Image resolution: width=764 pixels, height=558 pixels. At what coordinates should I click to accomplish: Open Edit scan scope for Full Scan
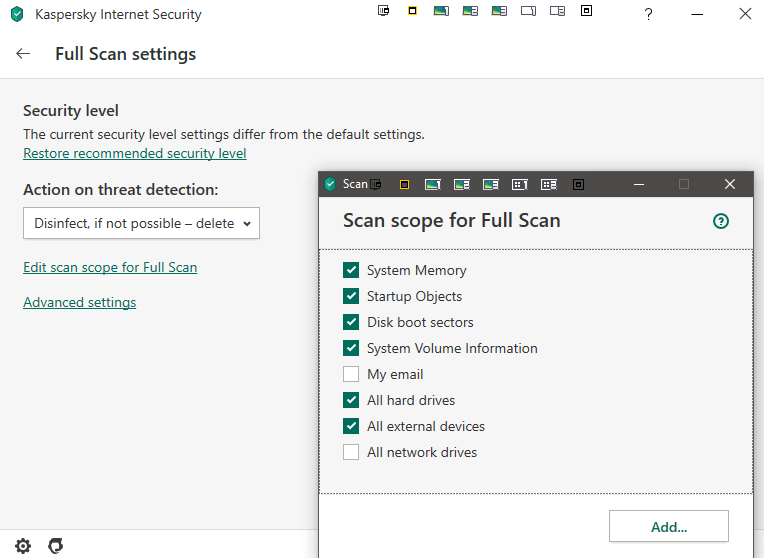pyautogui.click(x=110, y=267)
